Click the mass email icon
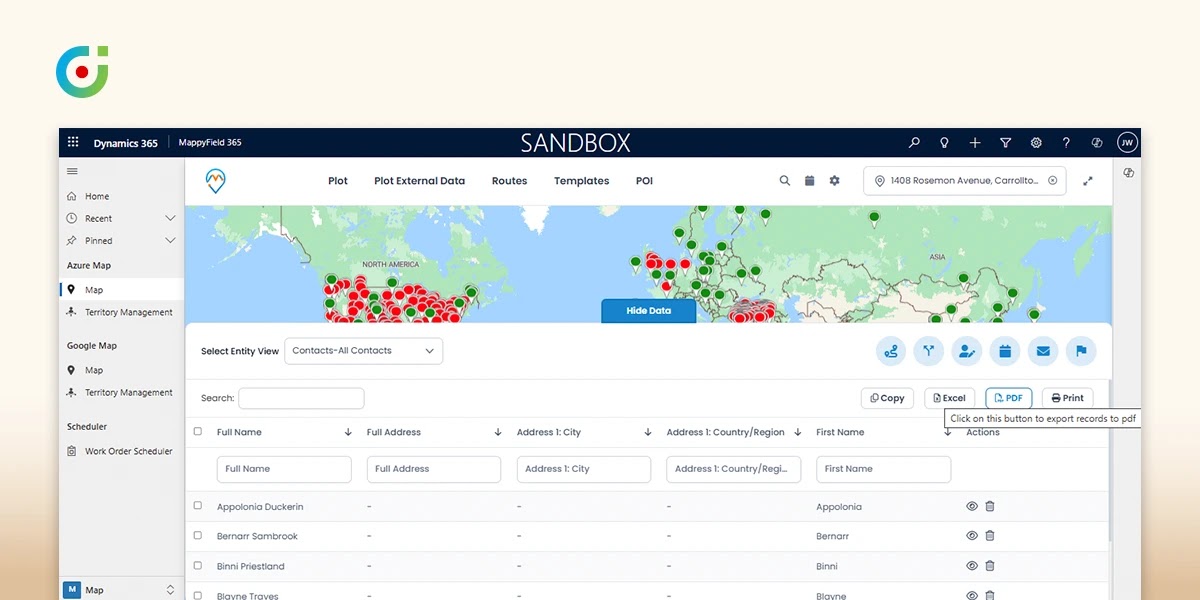The image size is (1200, 600). [x=1043, y=351]
